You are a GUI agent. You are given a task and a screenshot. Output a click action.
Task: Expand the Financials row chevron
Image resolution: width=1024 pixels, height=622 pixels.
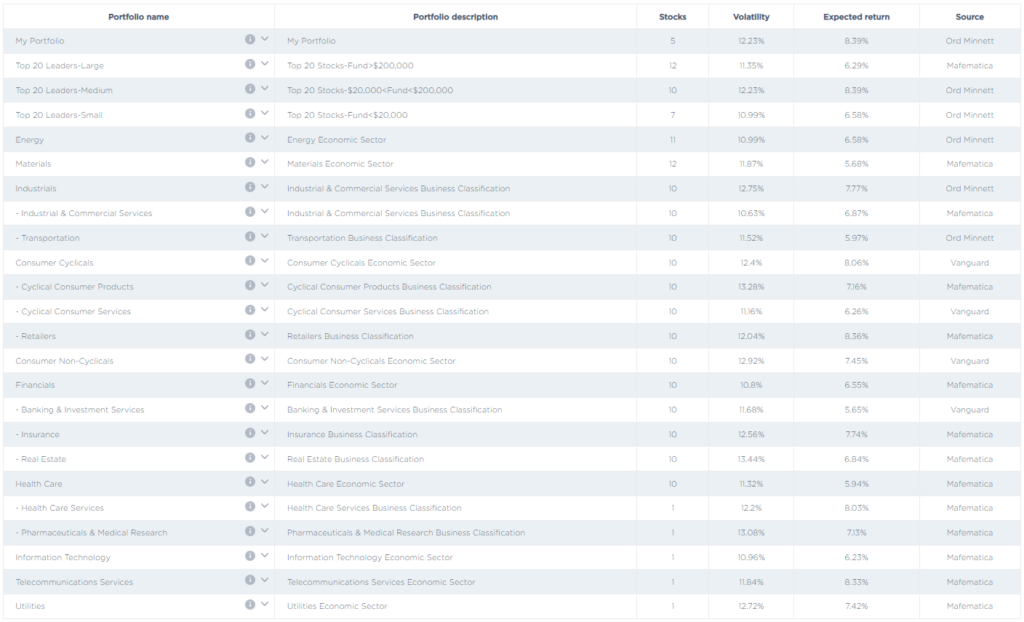[264, 384]
